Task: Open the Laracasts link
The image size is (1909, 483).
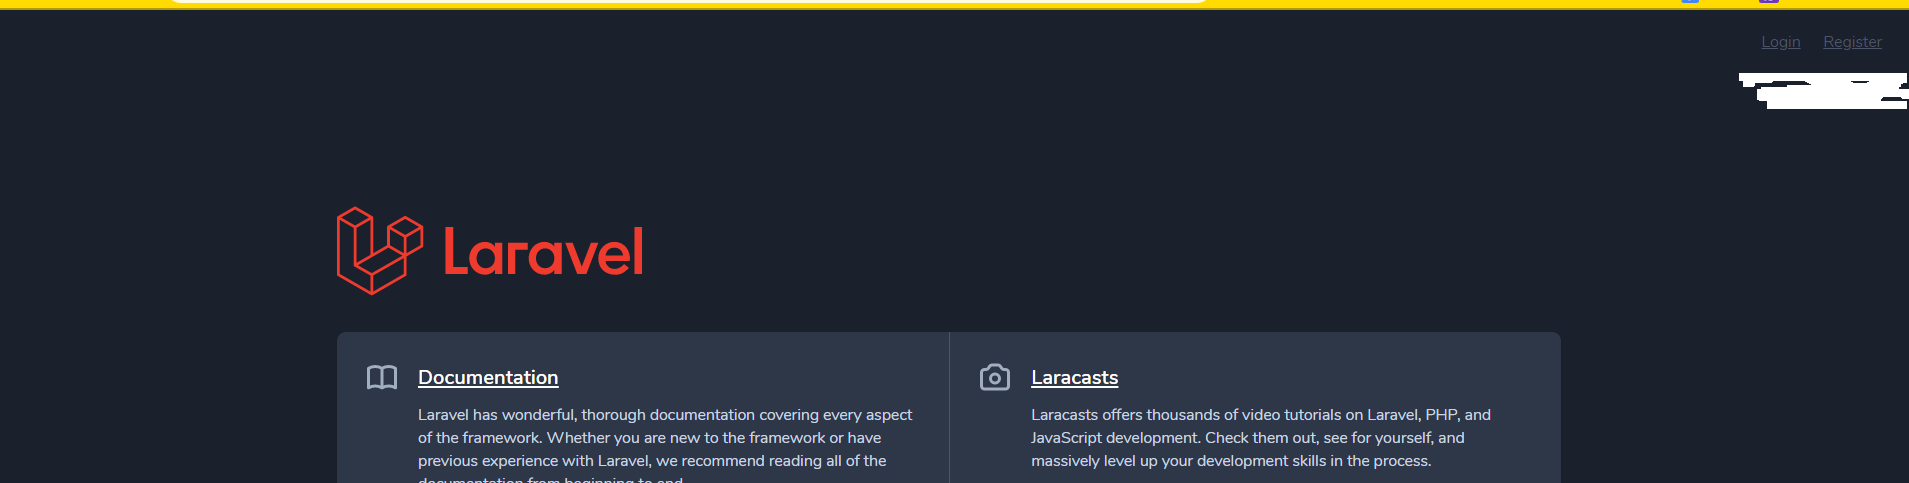Action: pos(1074,377)
